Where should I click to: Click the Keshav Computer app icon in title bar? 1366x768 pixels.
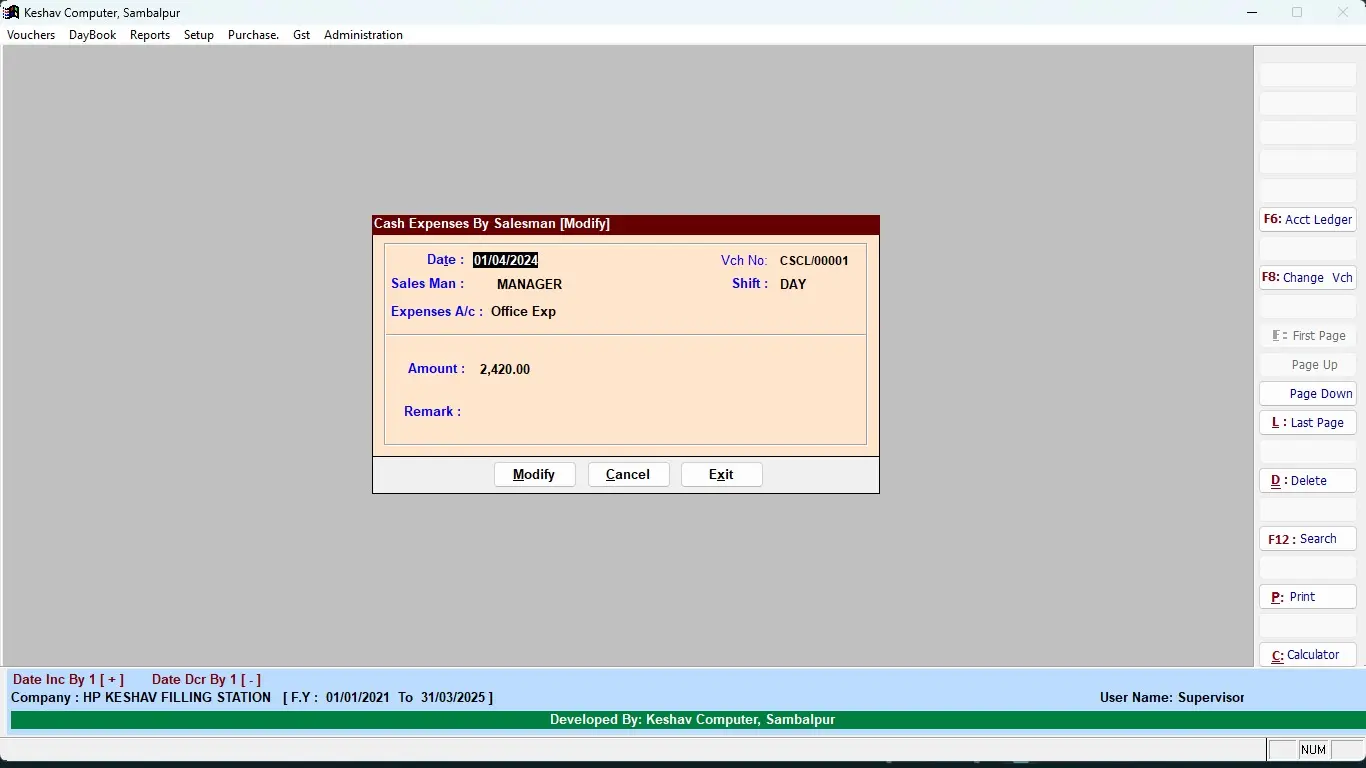12,12
